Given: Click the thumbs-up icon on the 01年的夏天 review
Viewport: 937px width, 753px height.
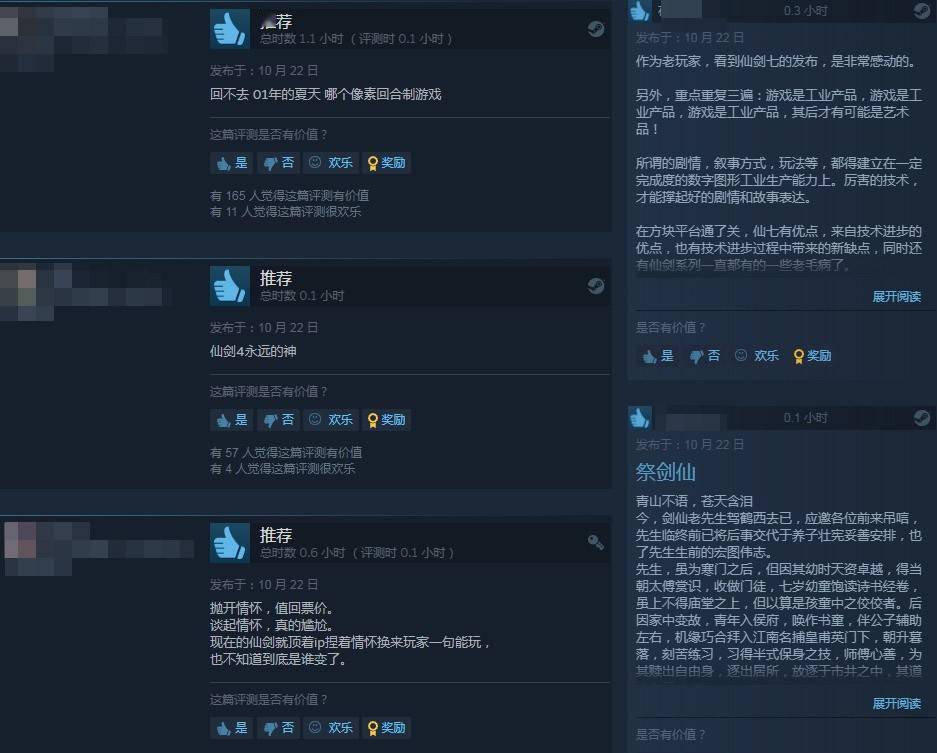Looking at the screenshot, I should [230, 29].
